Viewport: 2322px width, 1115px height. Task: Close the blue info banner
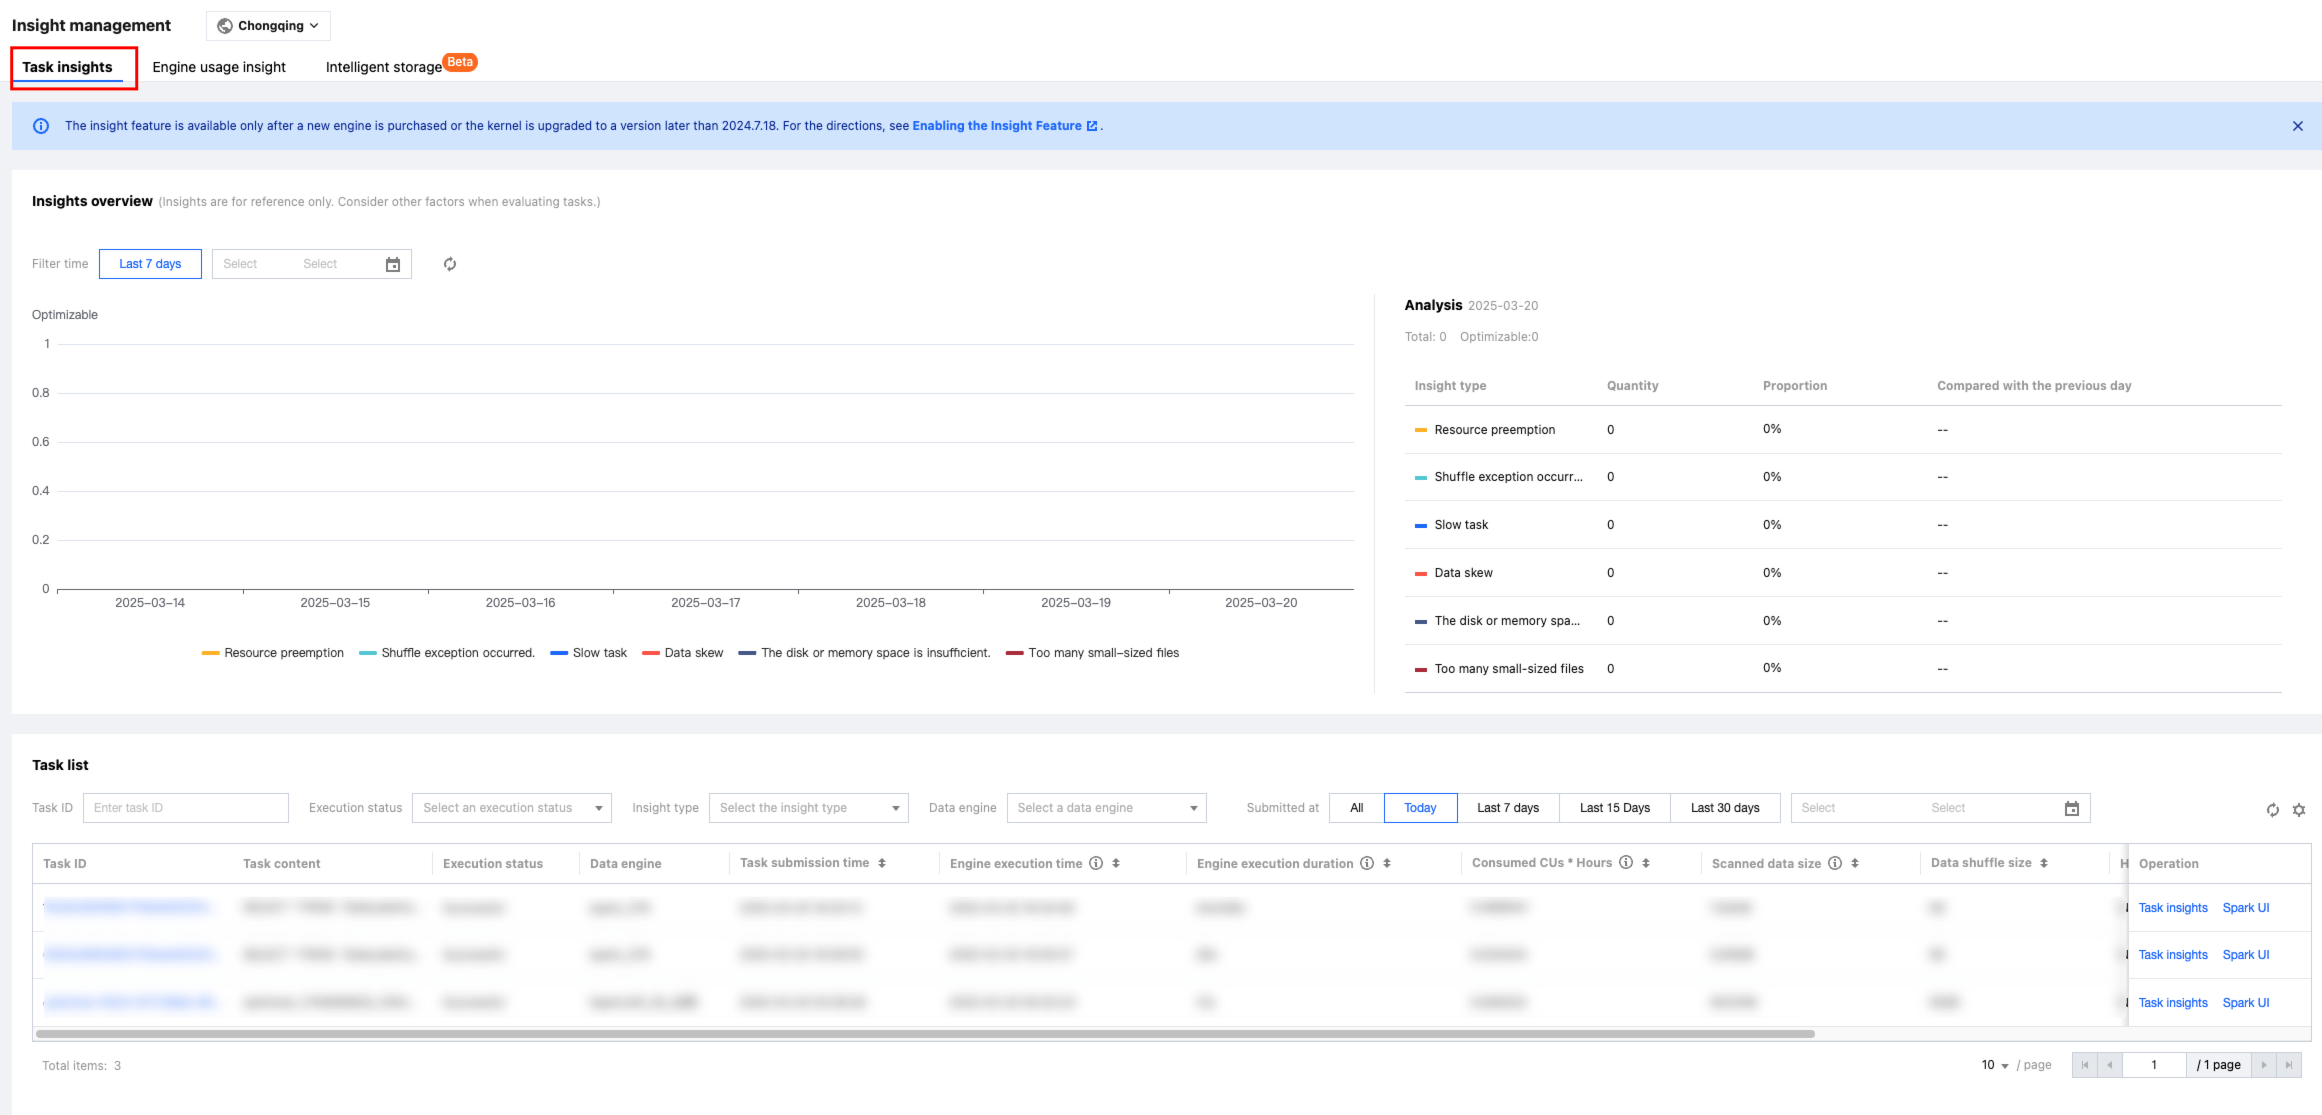click(x=2297, y=126)
